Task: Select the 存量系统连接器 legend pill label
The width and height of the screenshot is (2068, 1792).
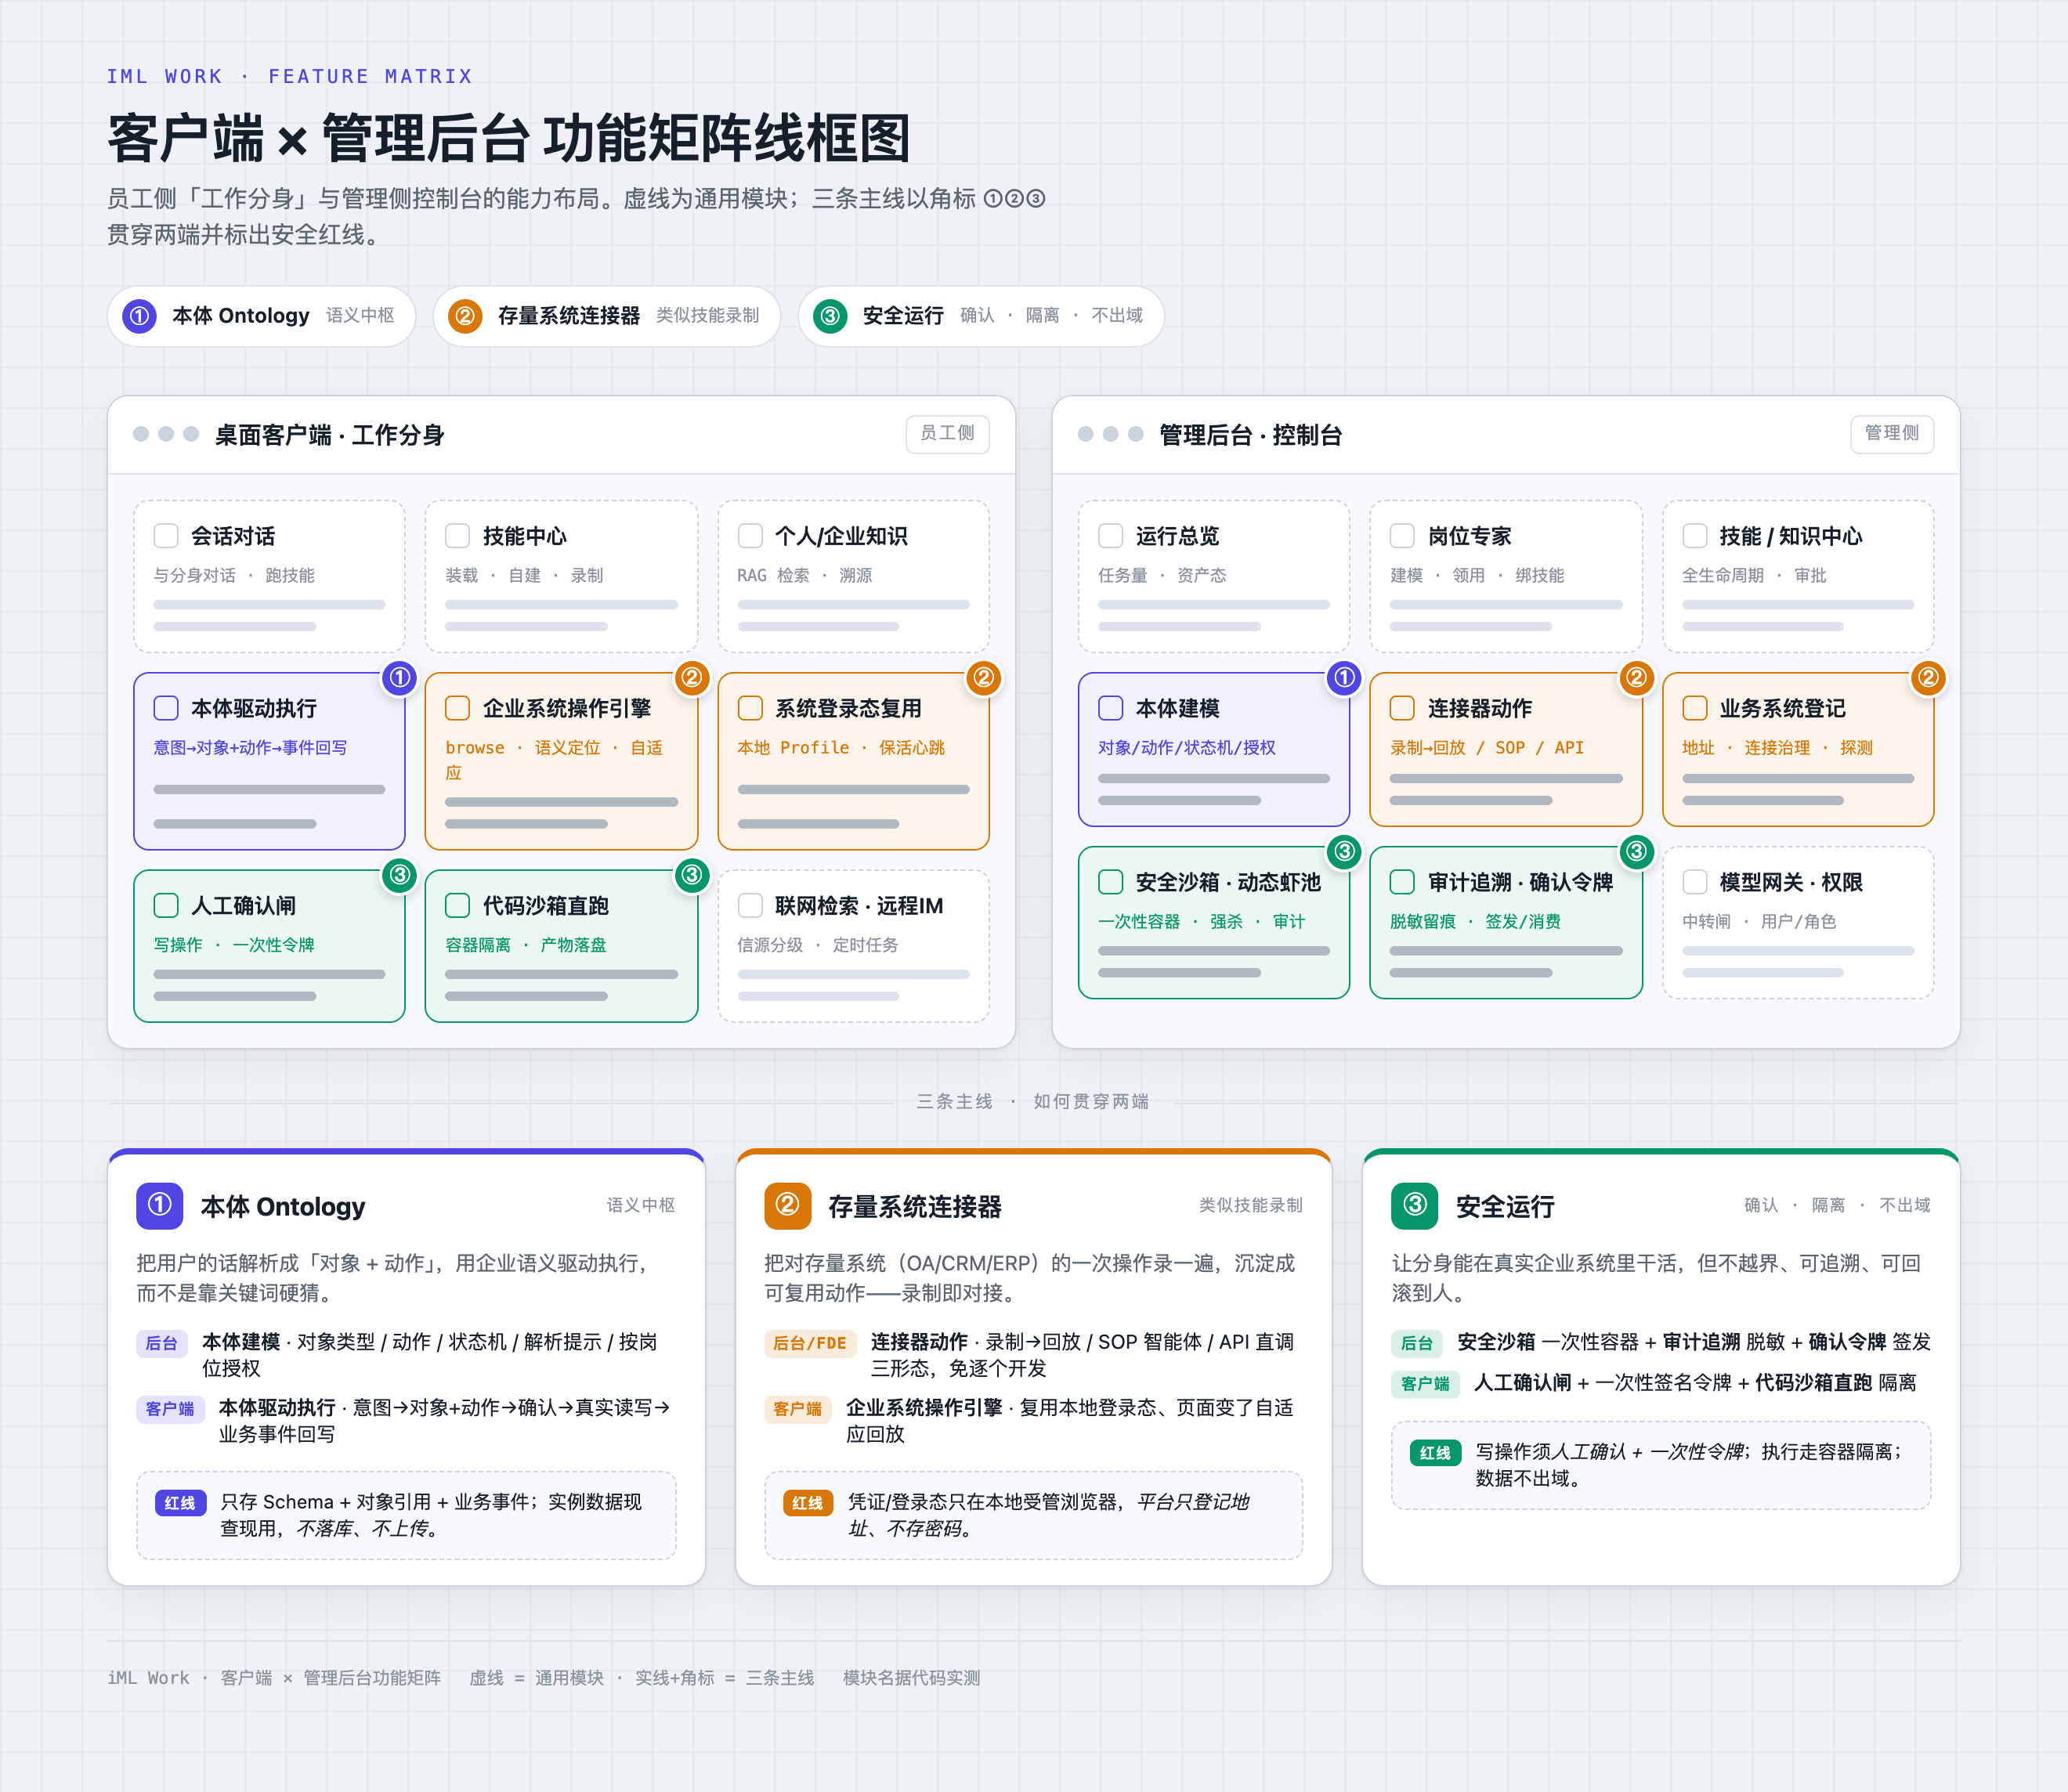Action: pyautogui.click(x=569, y=316)
